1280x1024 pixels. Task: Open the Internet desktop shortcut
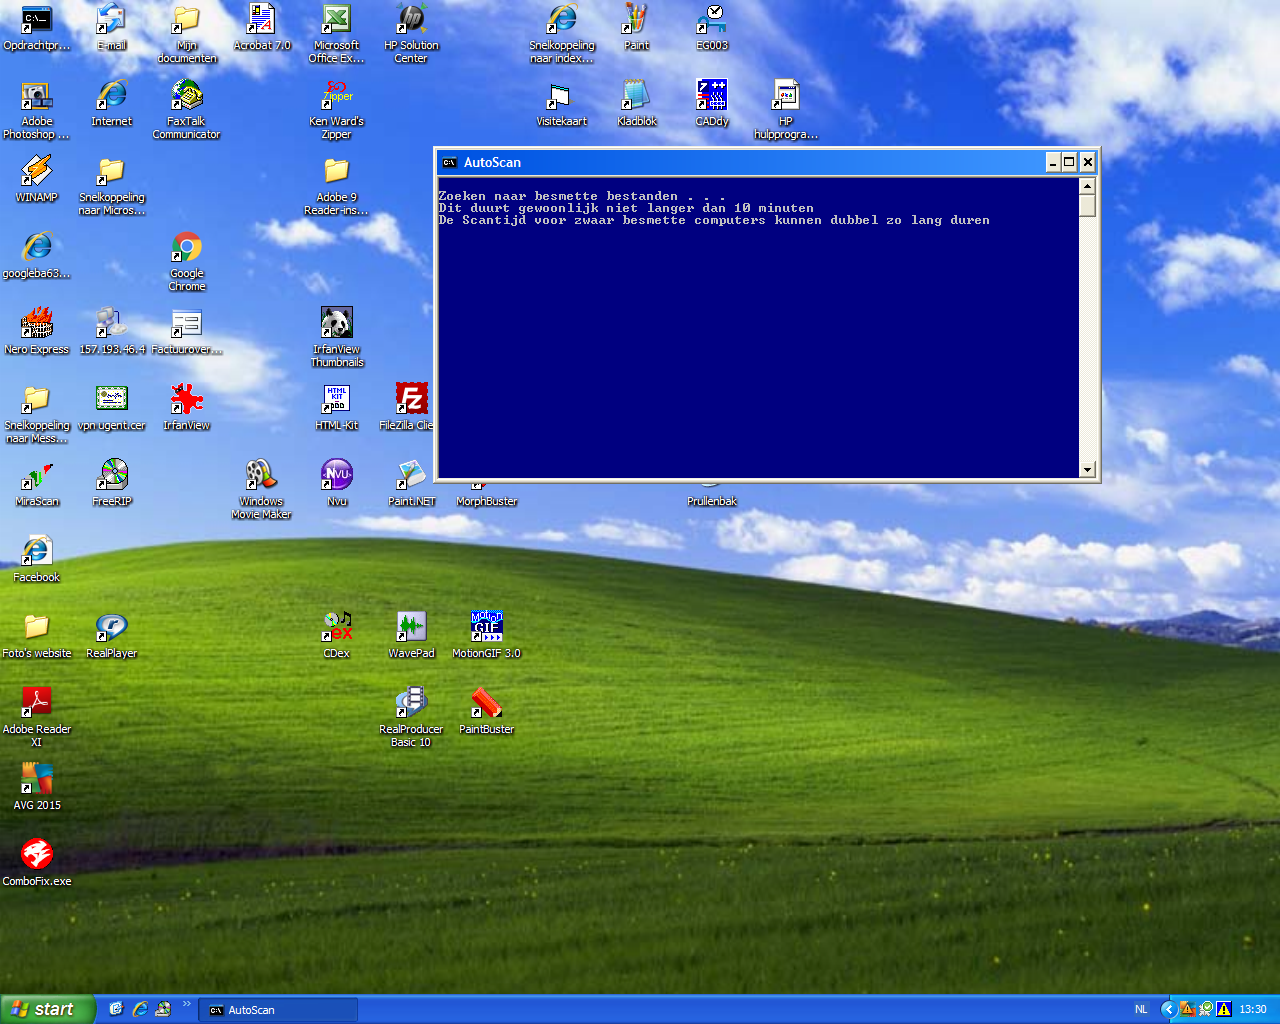coord(112,104)
